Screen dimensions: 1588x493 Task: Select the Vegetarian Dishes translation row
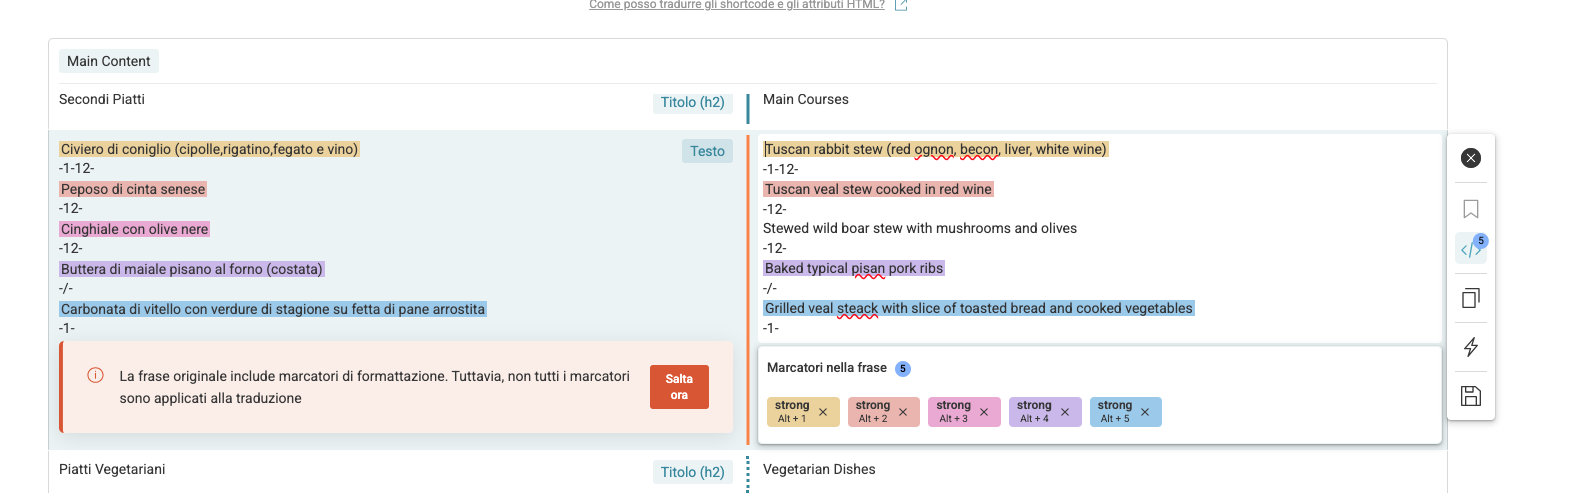819,470
